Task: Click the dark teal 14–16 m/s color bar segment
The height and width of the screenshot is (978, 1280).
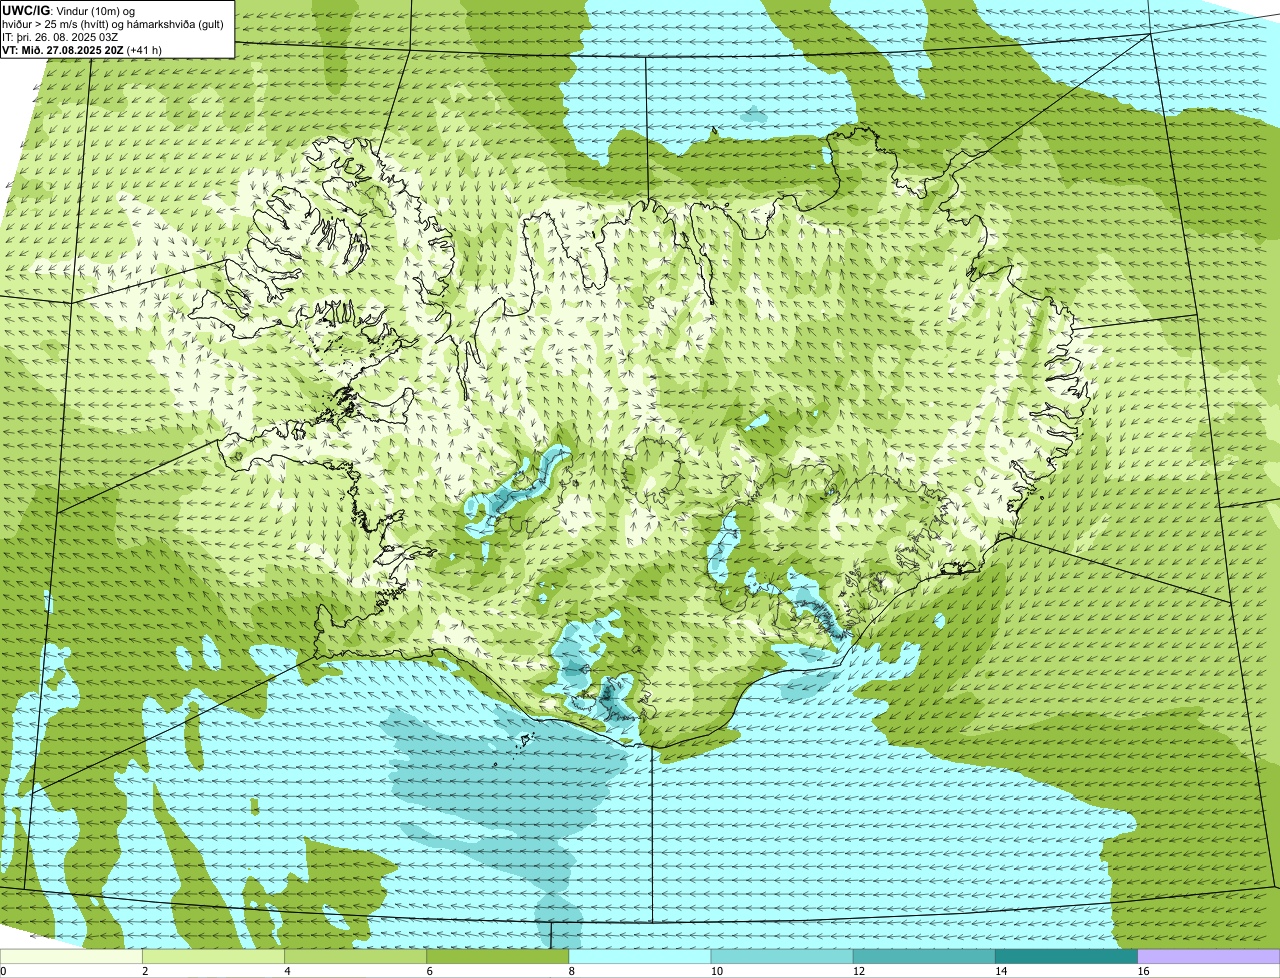Action: (x=1067, y=956)
